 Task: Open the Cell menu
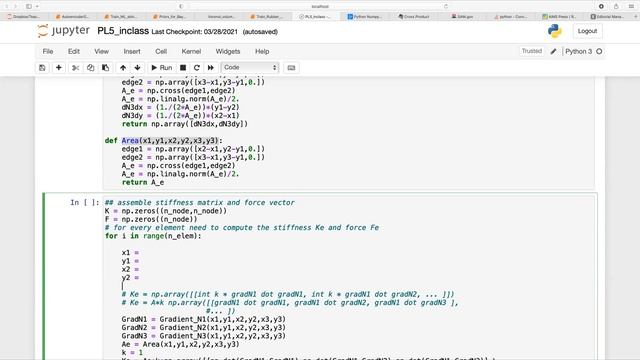coord(161,51)
